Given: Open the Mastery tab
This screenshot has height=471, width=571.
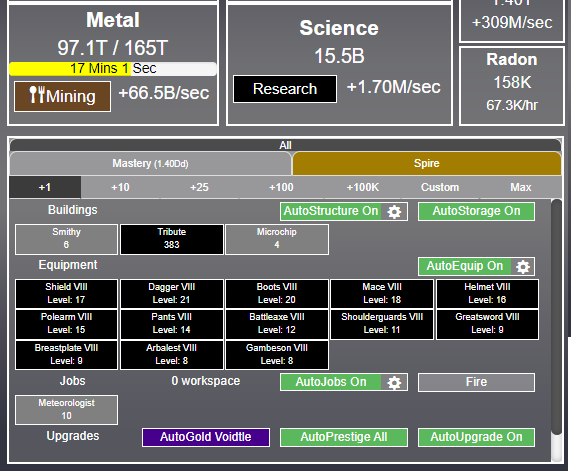Looking at the screenshot, I should coord(150,163).
